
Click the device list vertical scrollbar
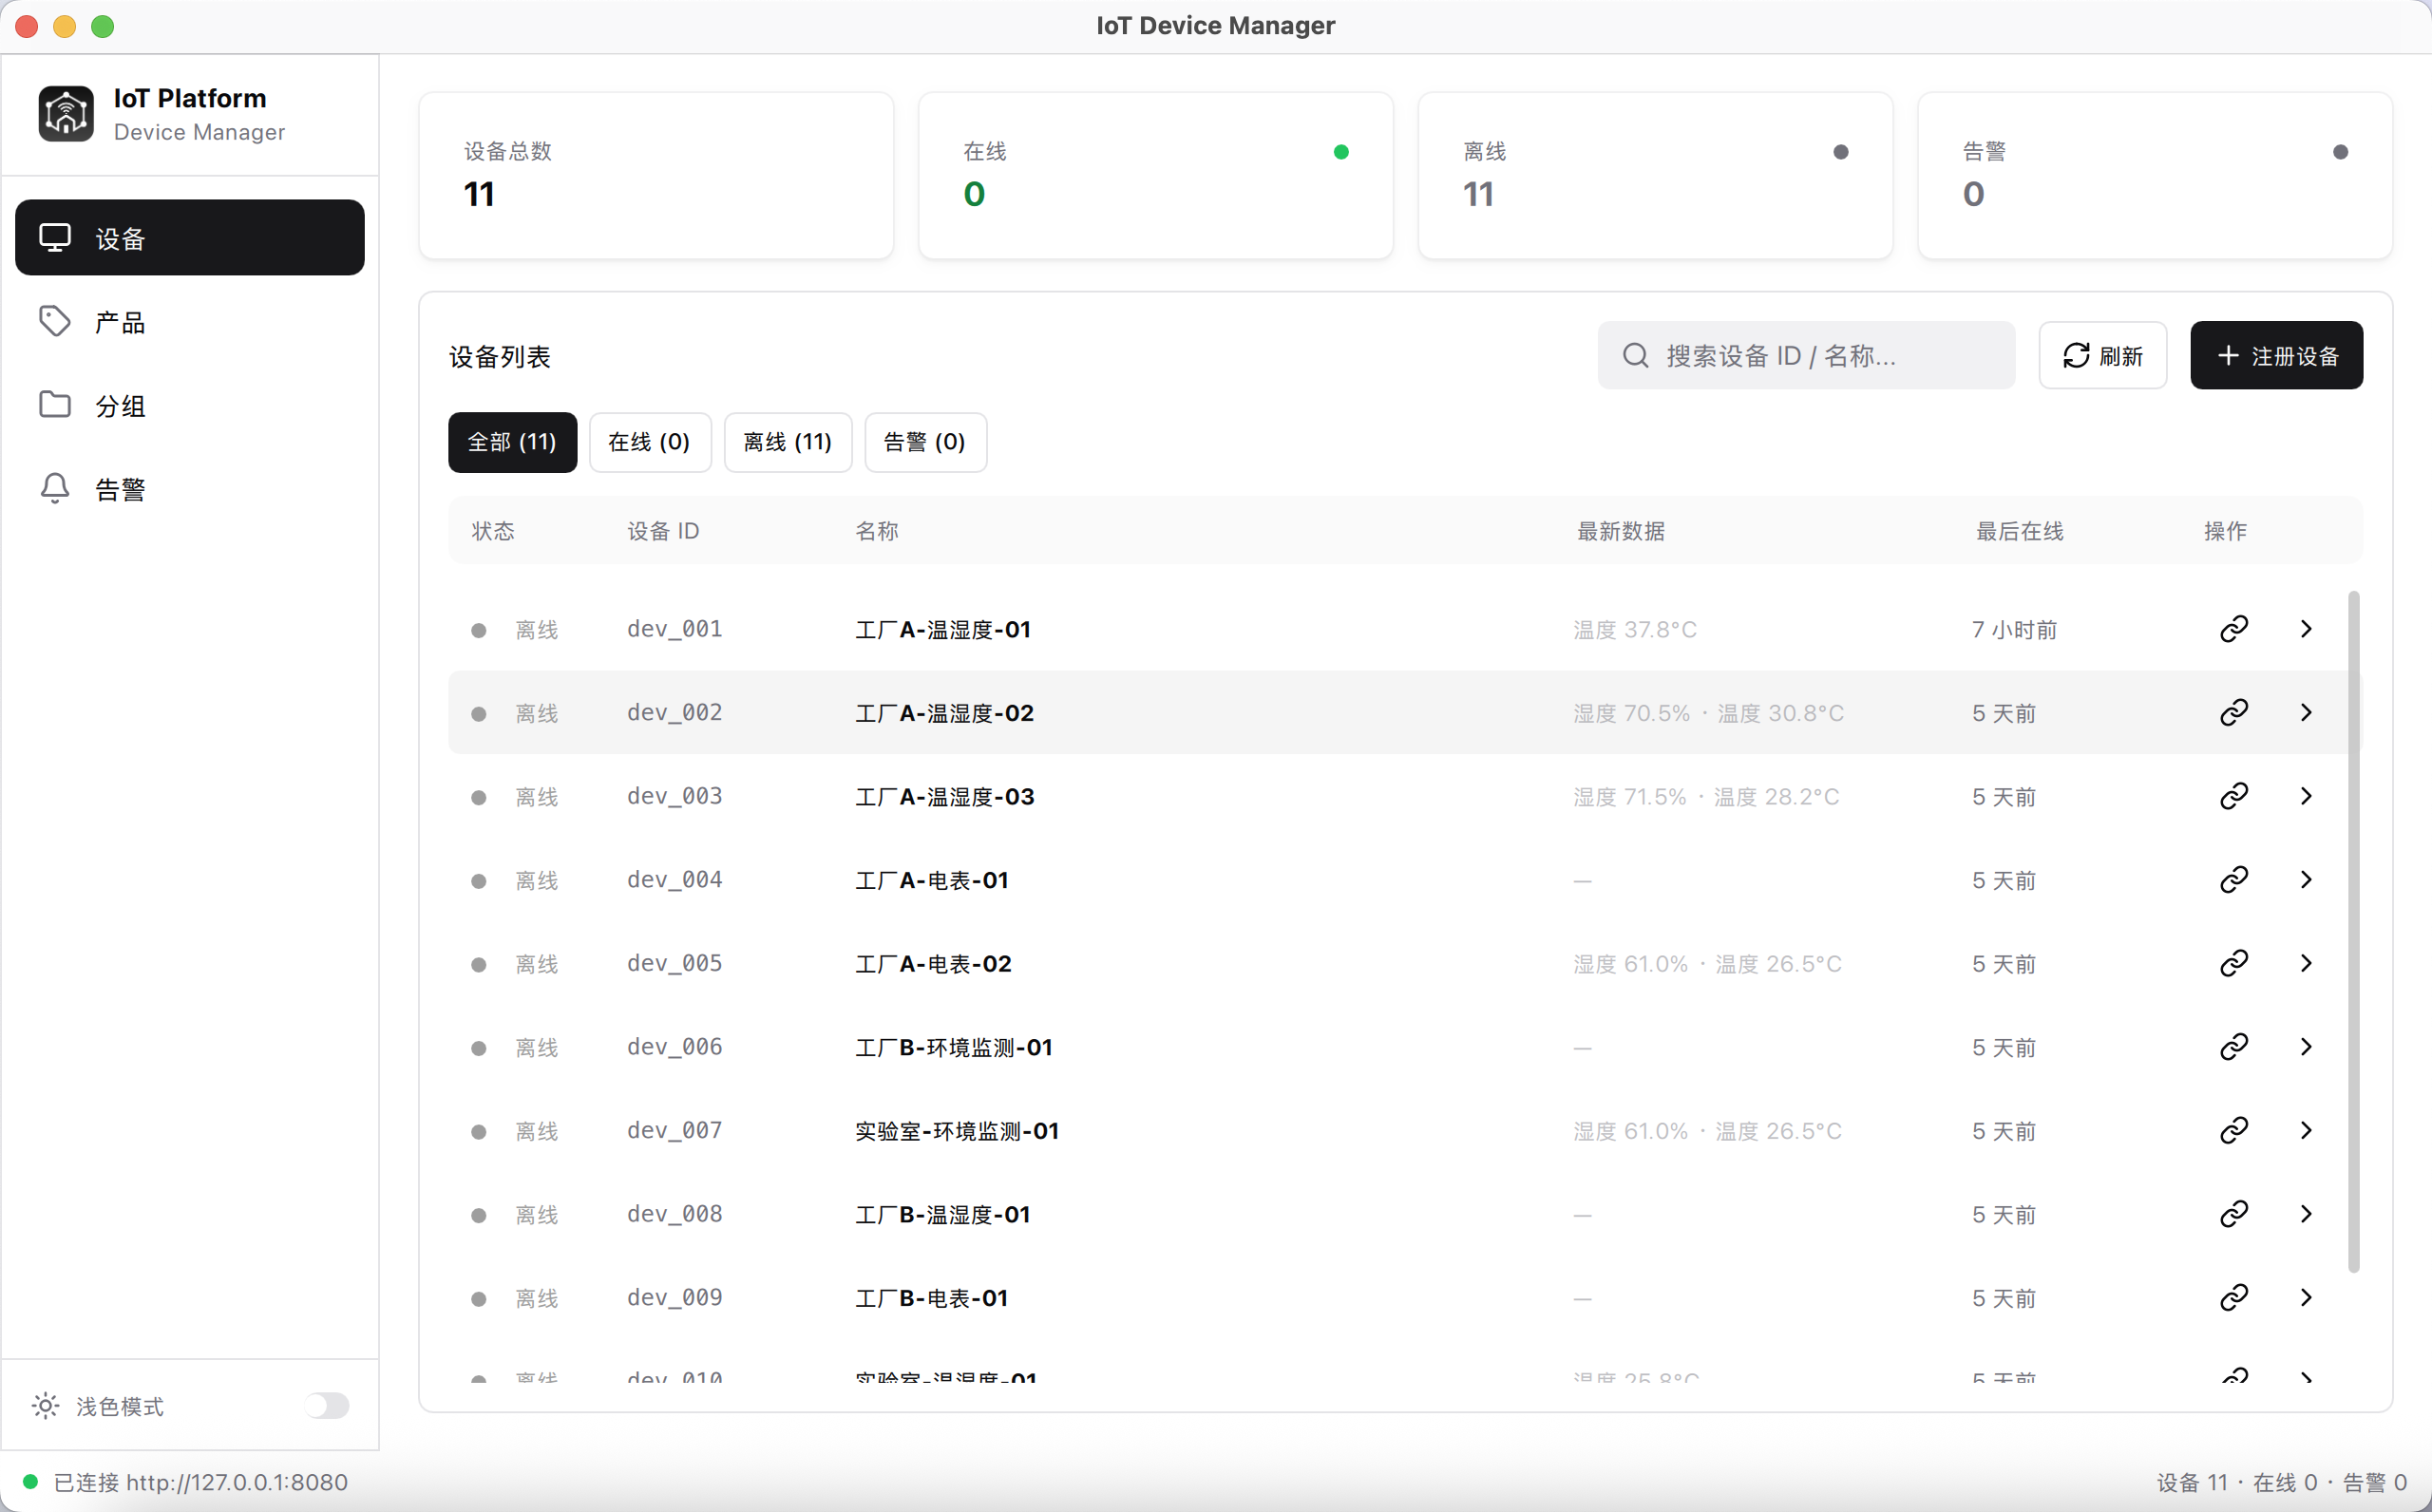[x=2353, y=931]
